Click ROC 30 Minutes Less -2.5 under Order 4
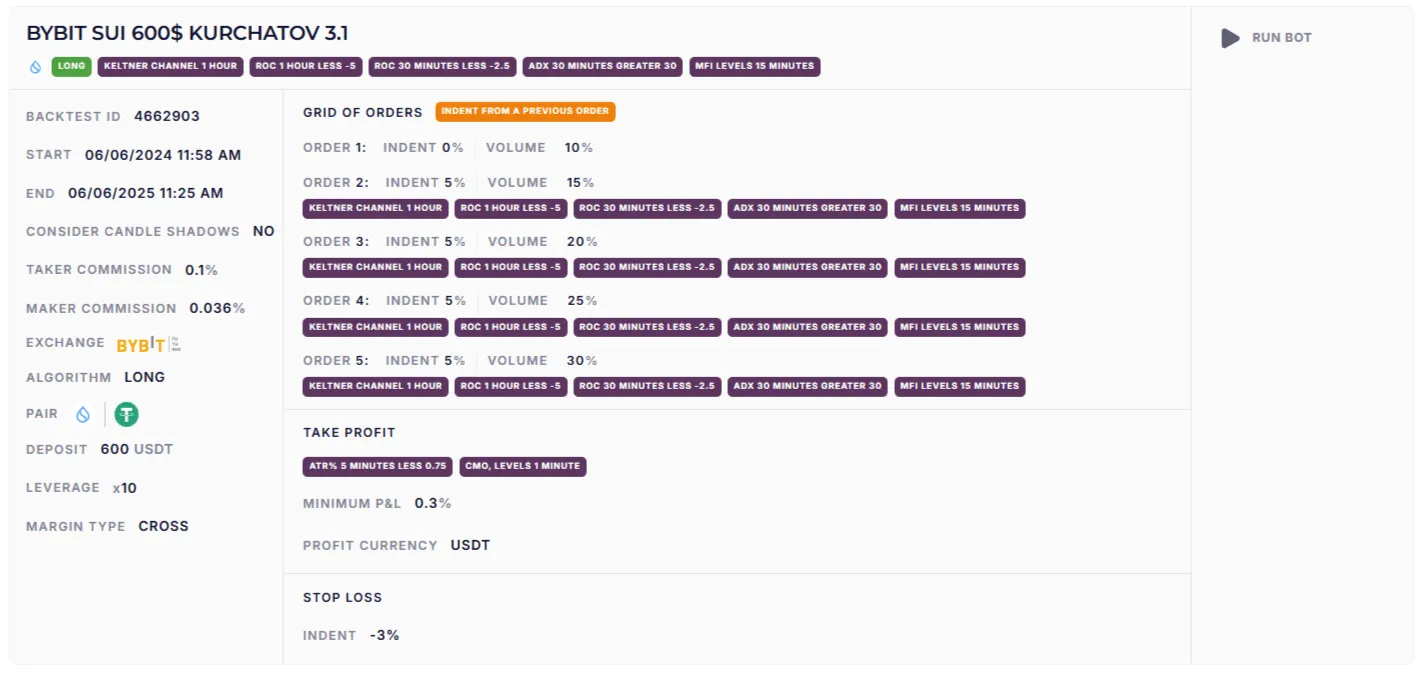This screenshot has width=1423, height=673. [x=647, y=327]
